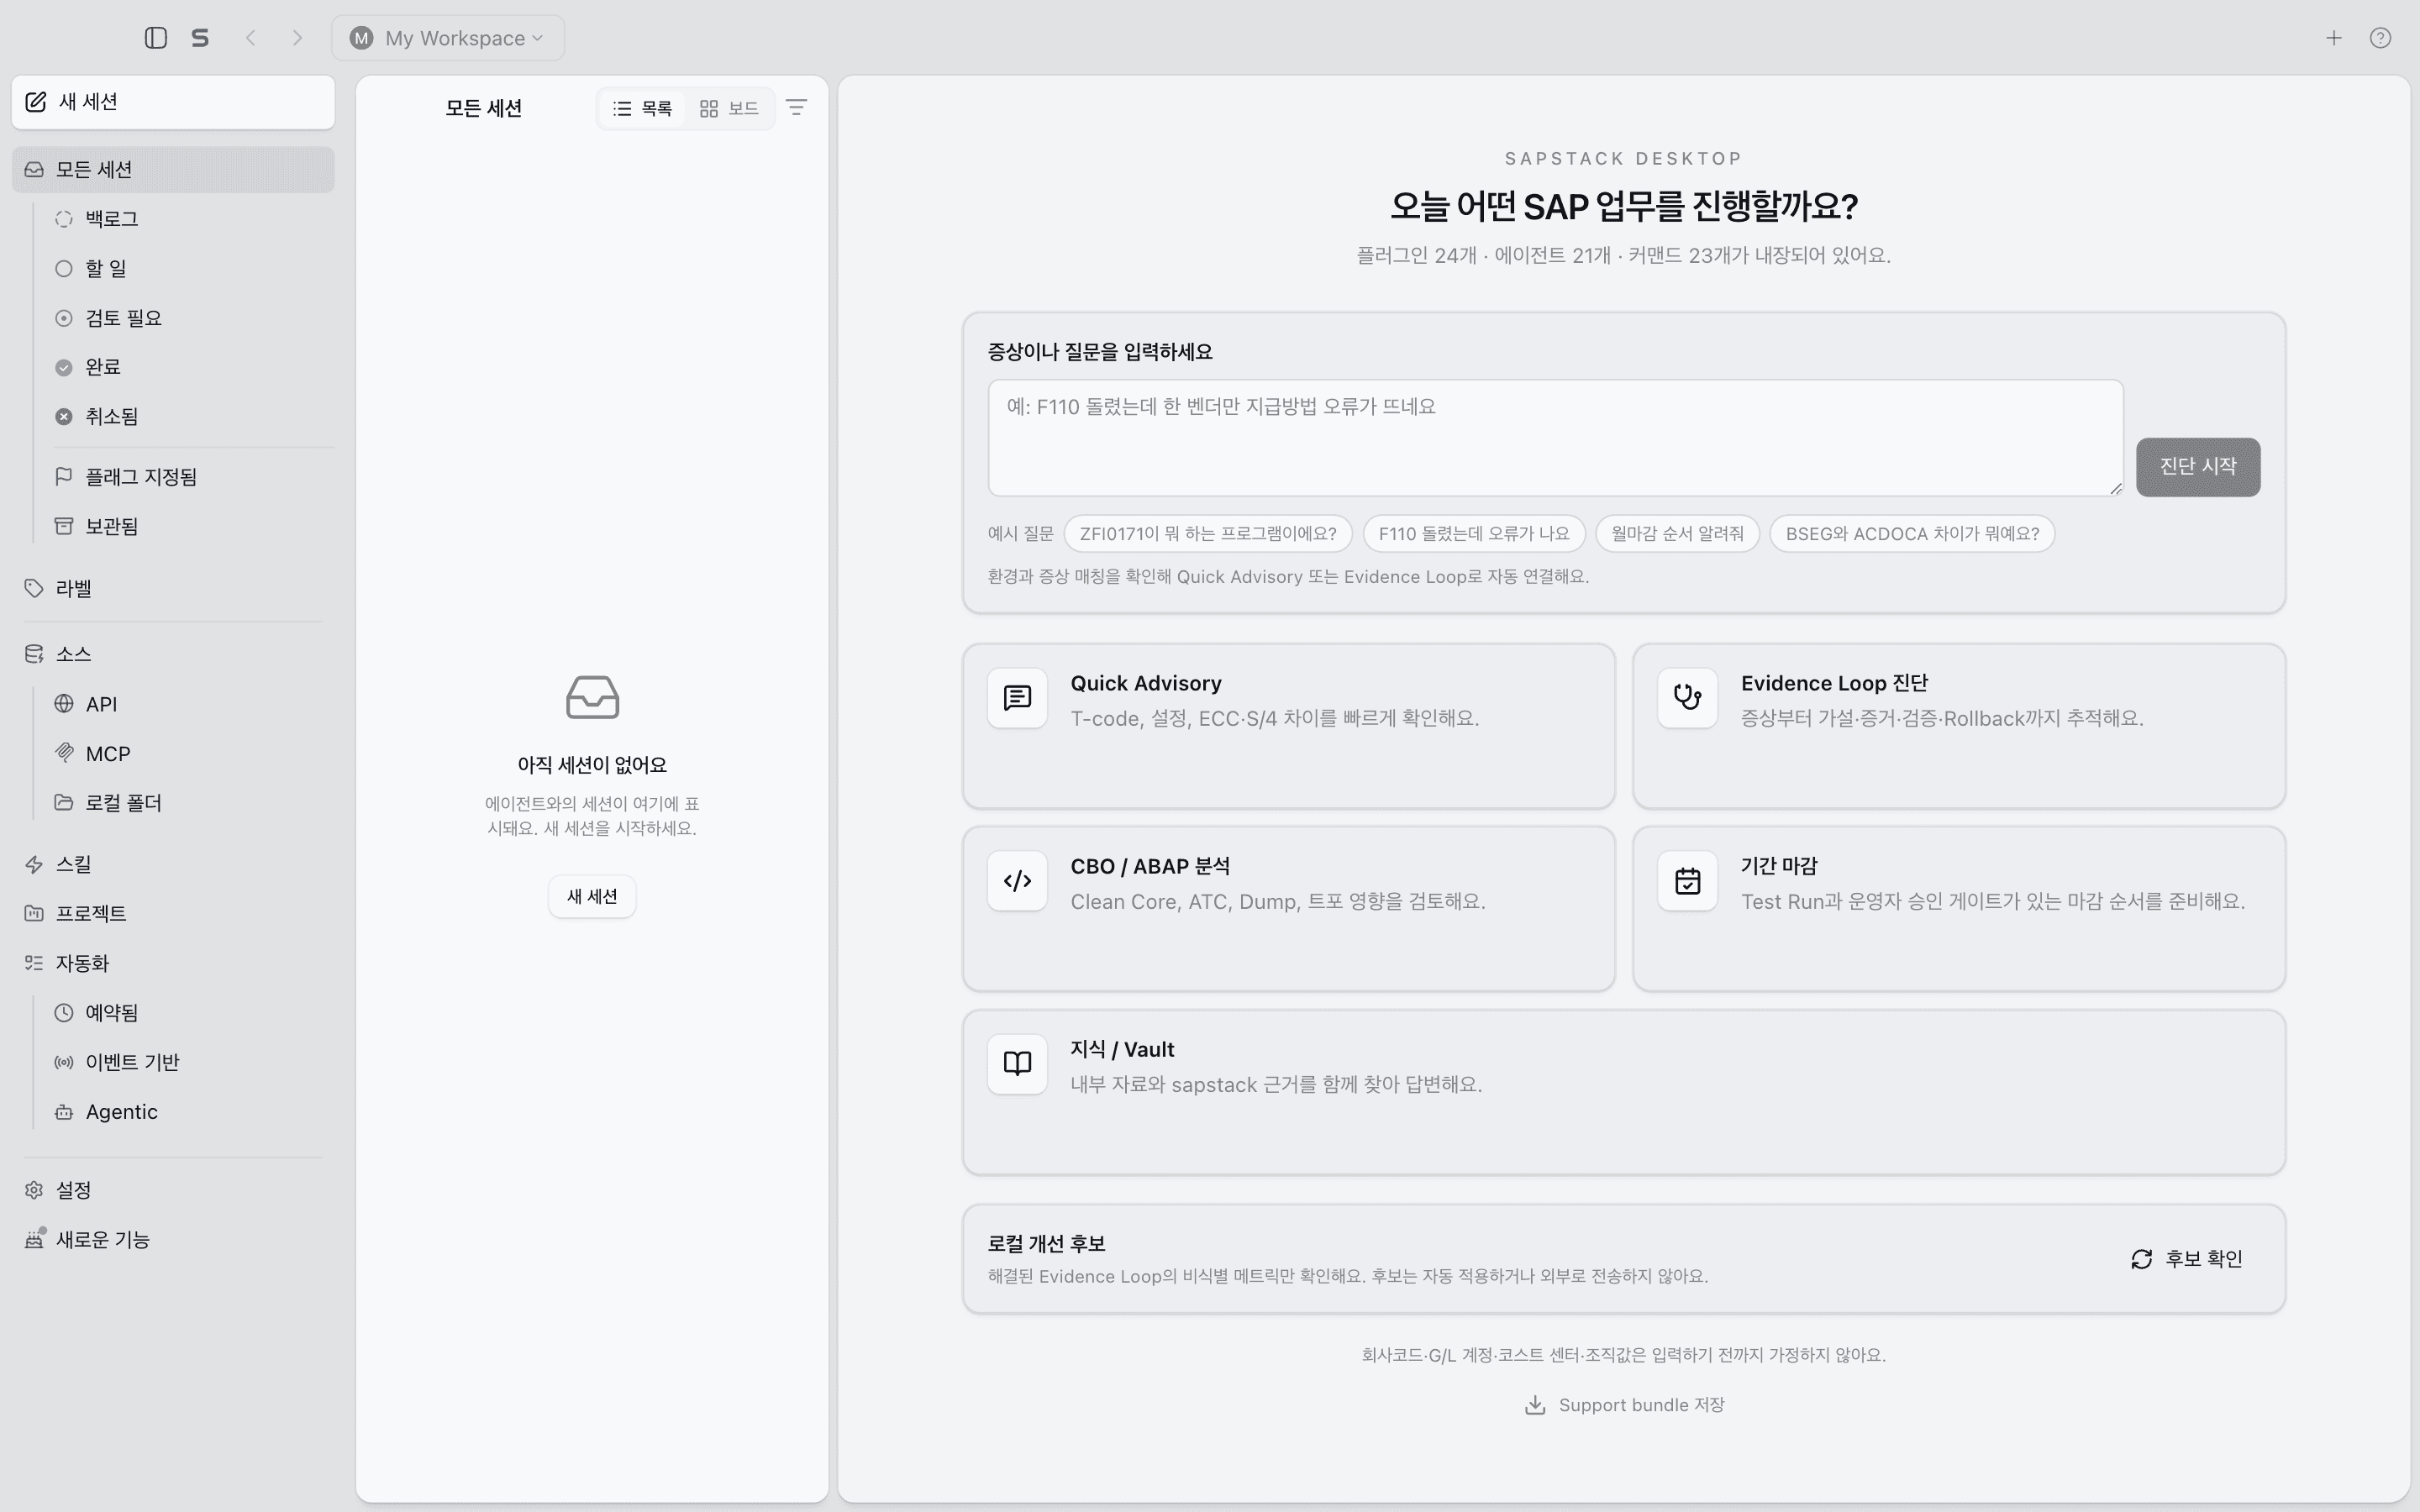Click 후보 확인 refresh button
Screen dimensions: 2420x1512
(x=2187, y=1259)
